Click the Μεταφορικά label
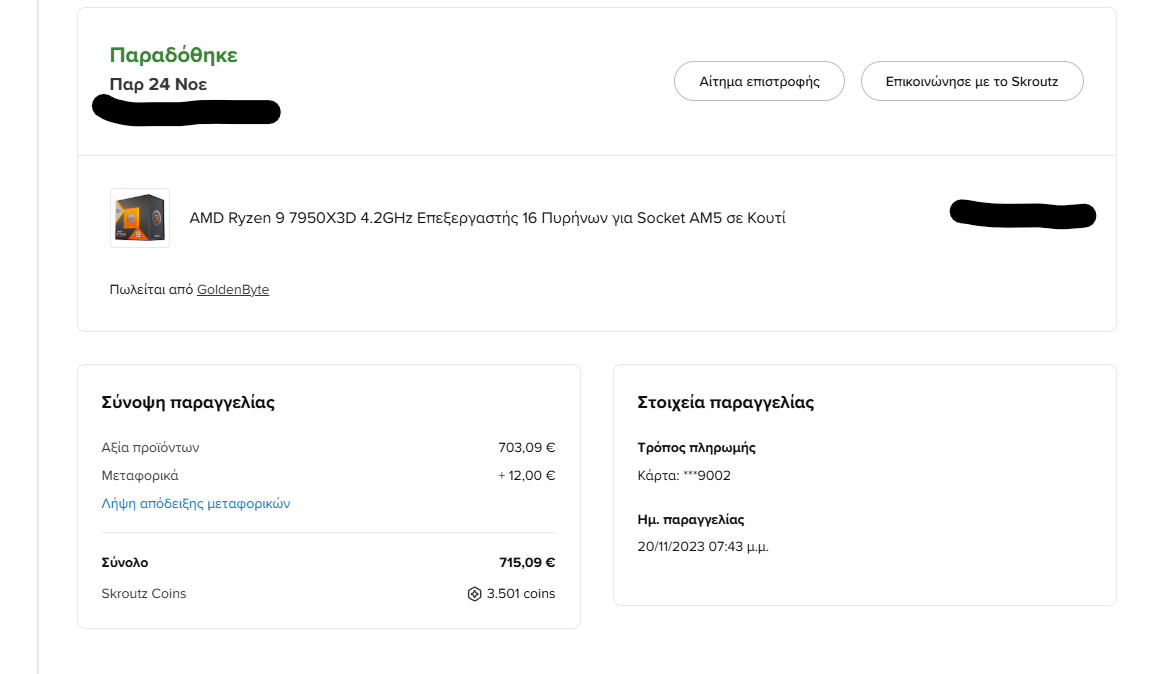Image resolution: width=1174 pixels, height=674 pixels. click(140, 476)
